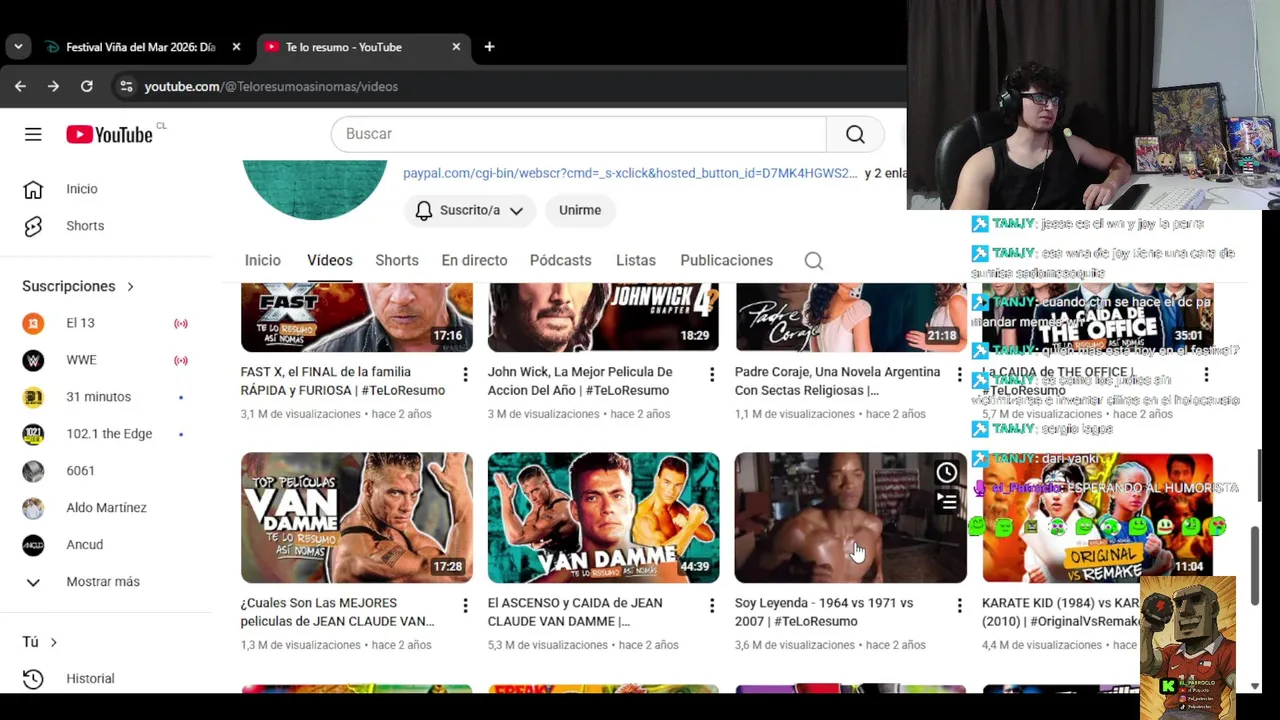Open the 6061 subscription channel
The width and height of the screenshot is (1280, 720).
(x=80, y=471)
